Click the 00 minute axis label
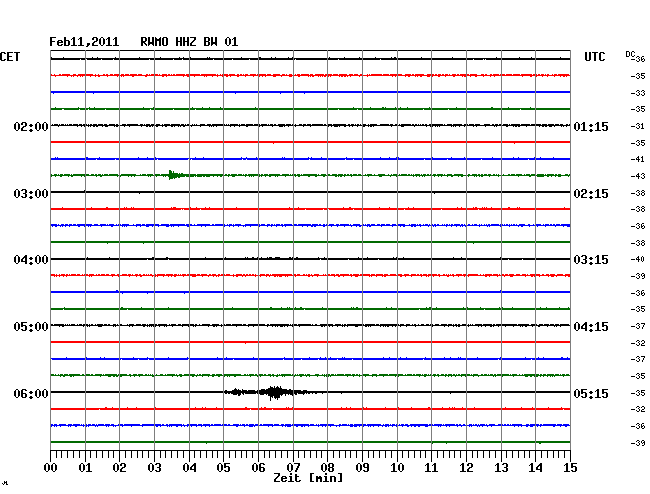 [x=51, y=468]
